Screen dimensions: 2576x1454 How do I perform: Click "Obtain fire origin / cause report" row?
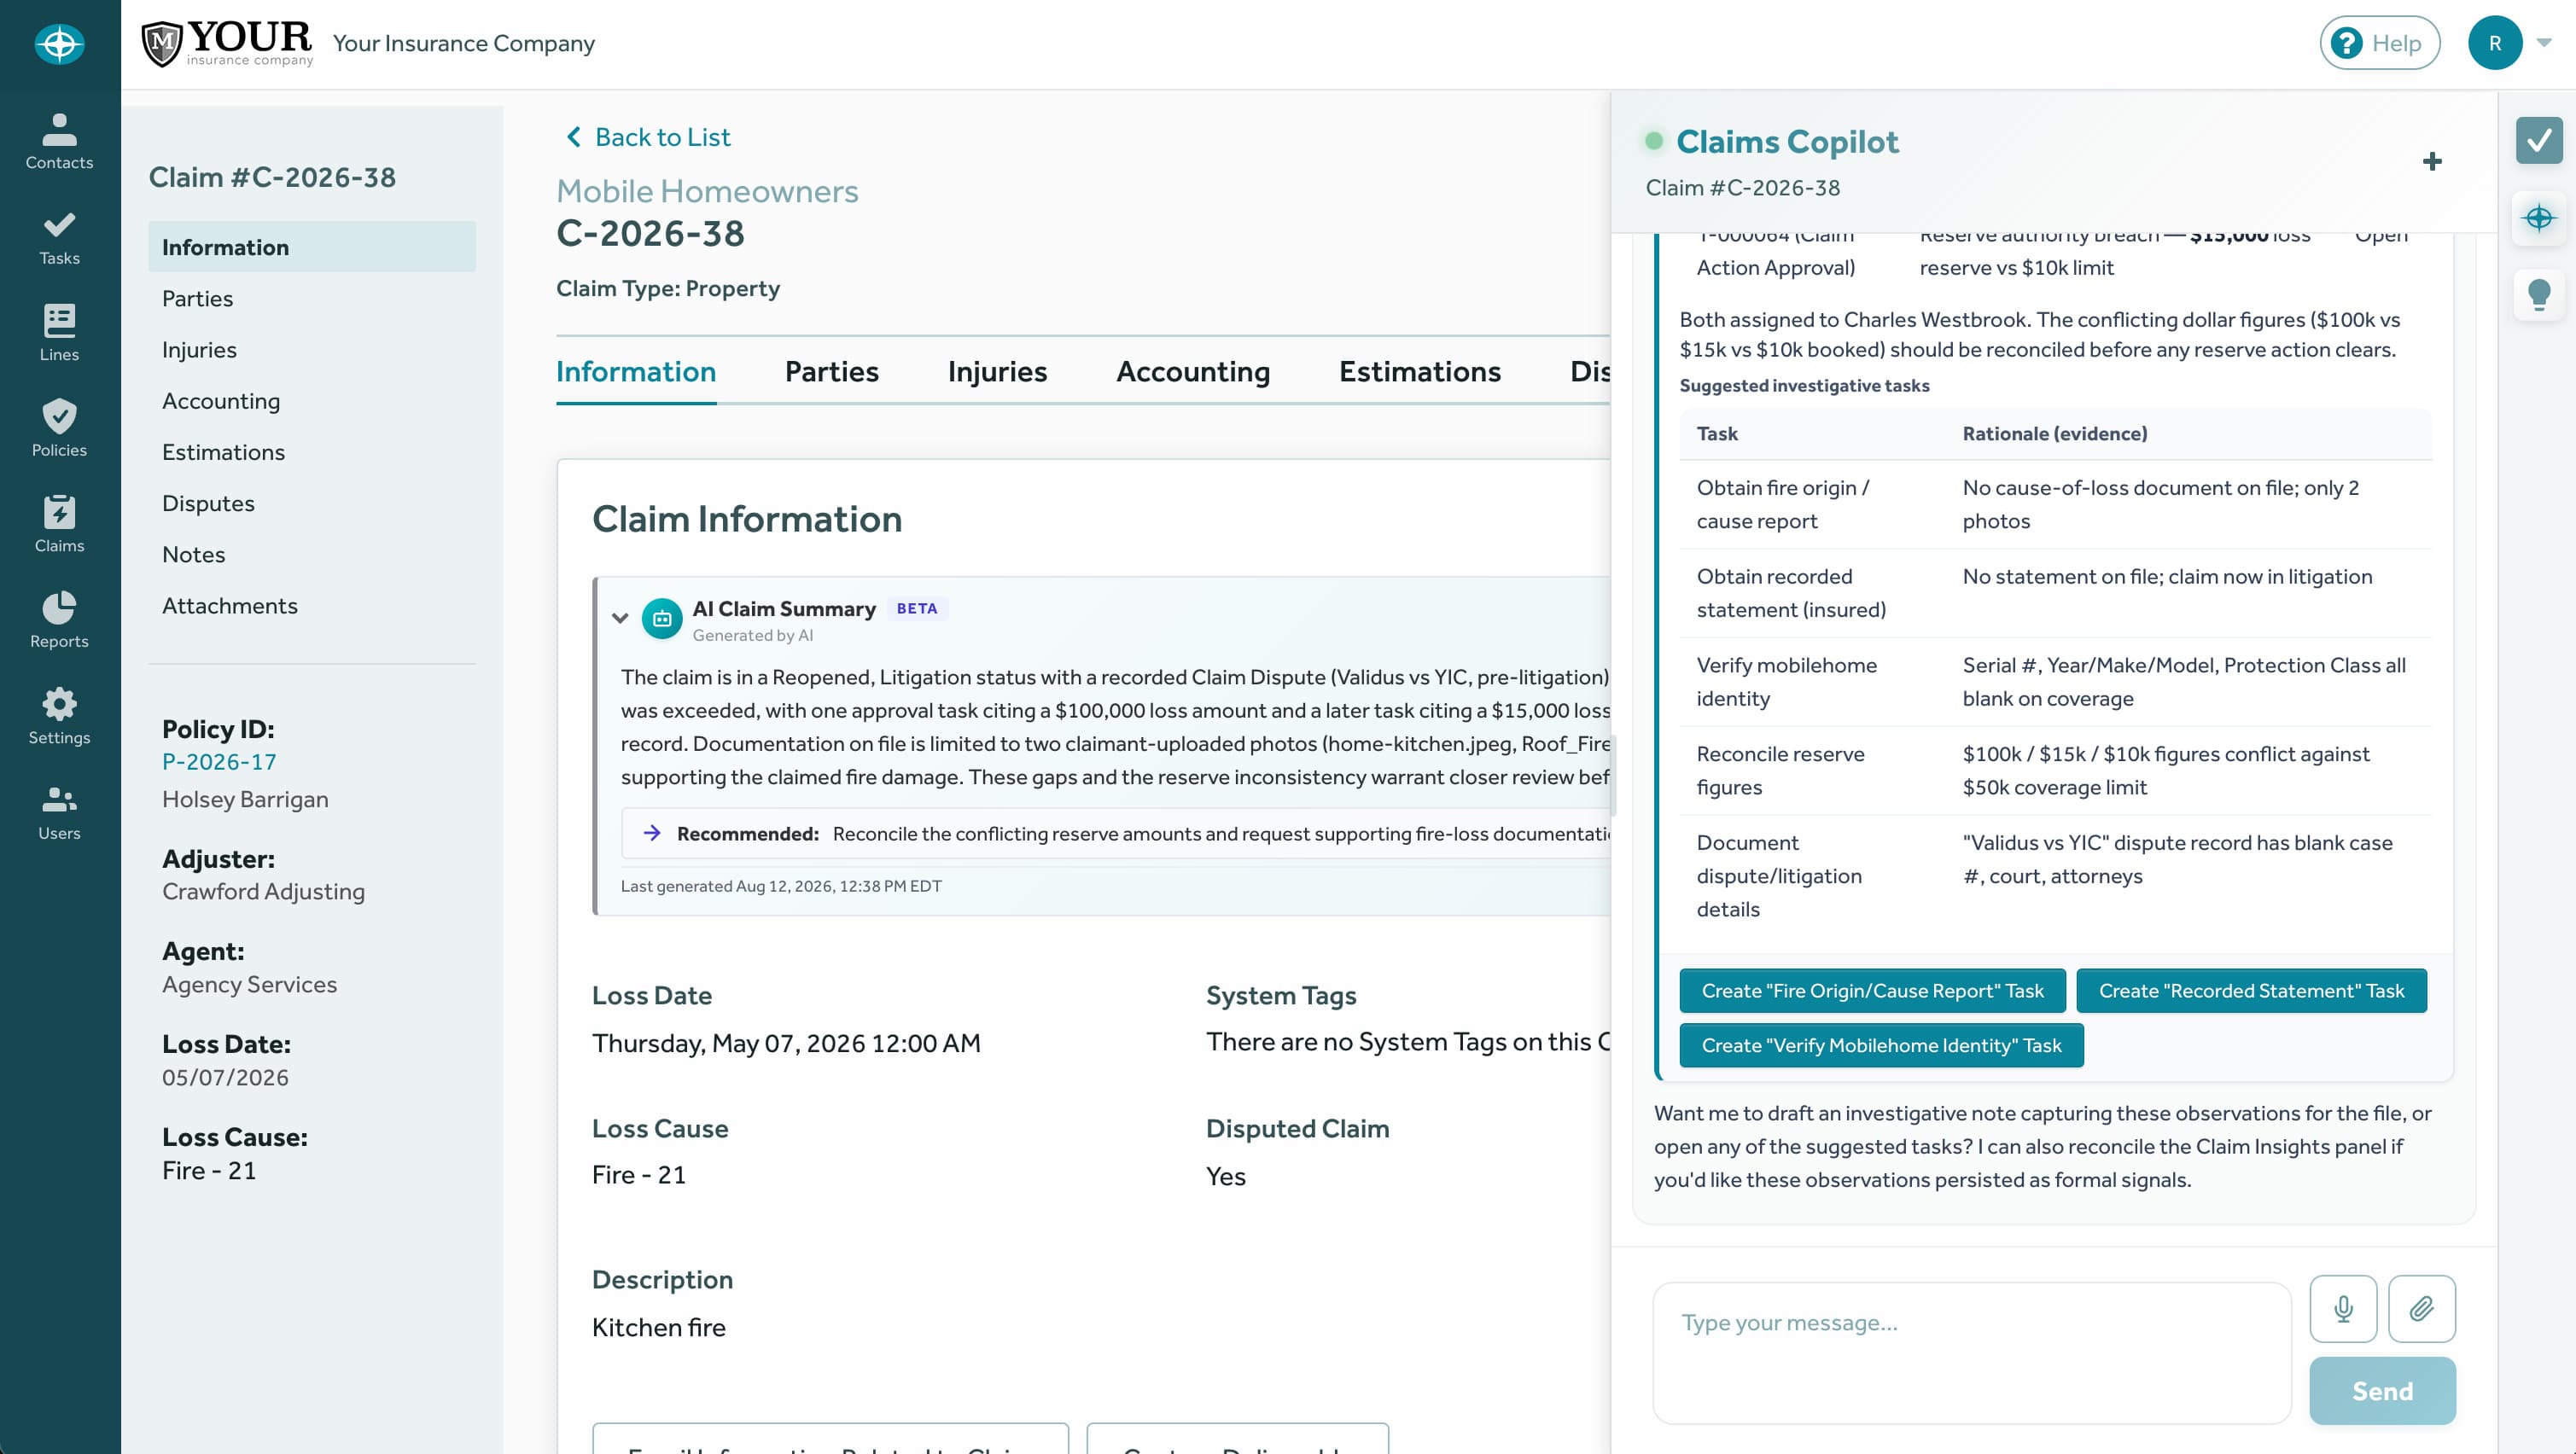[x=2055, y=504]
